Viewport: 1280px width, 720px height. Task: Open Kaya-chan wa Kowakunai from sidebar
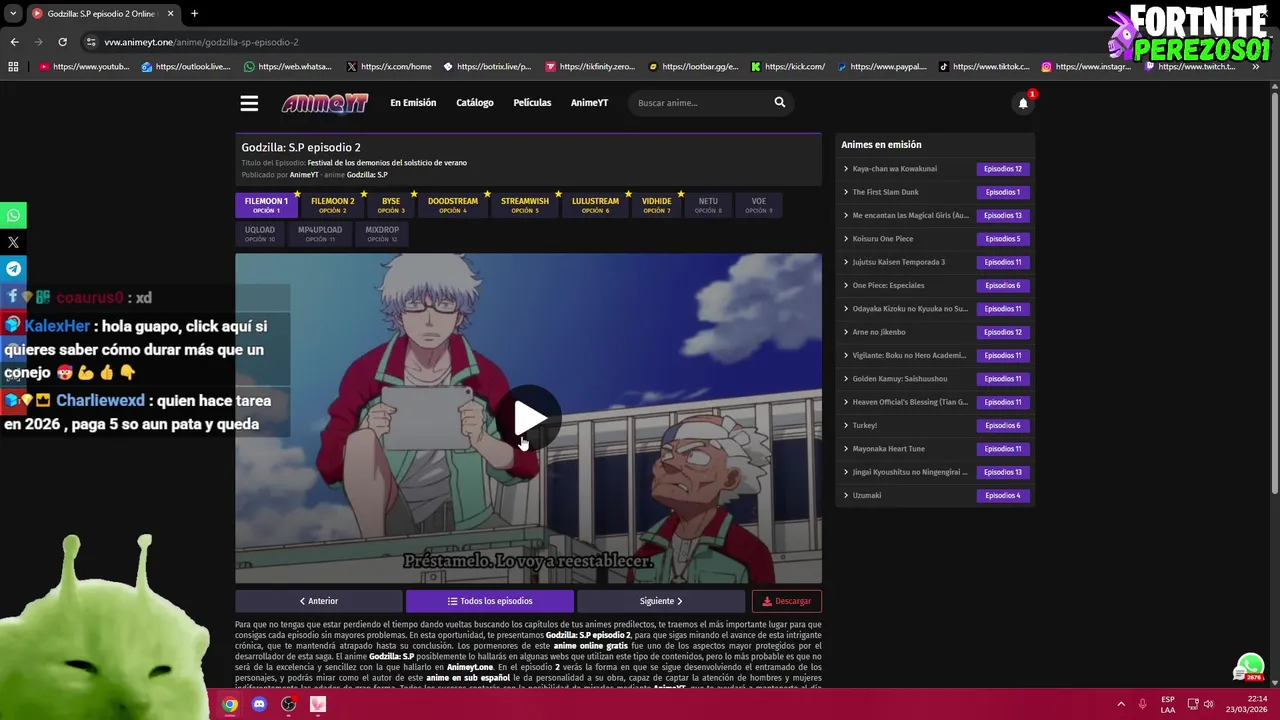pos(895,169)
